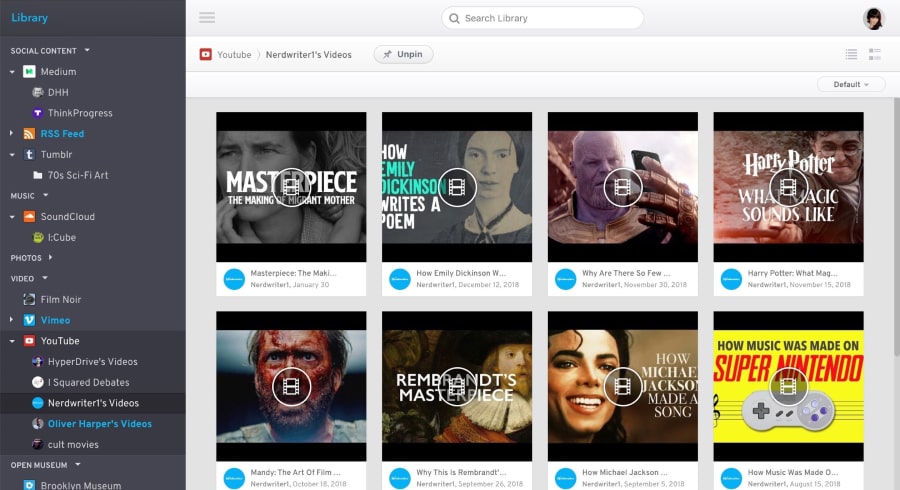The image size is (900, 490).
Task: Click the user profile avatar
Action: point(874,18)
